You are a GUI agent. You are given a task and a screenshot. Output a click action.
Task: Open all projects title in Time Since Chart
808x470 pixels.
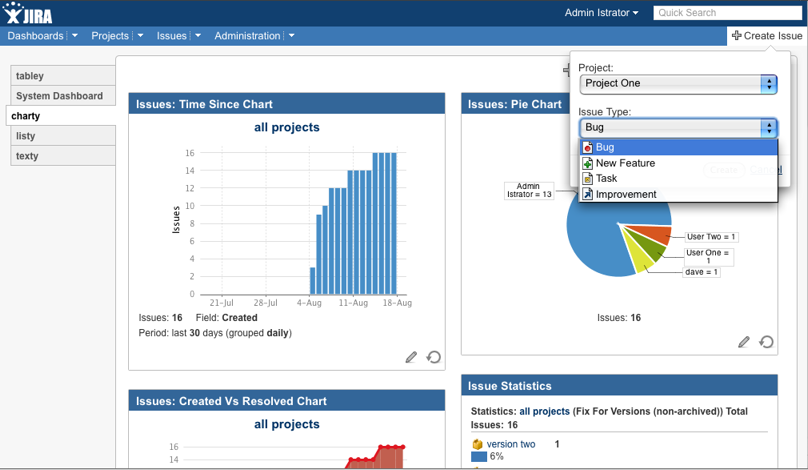pos(287,127)
